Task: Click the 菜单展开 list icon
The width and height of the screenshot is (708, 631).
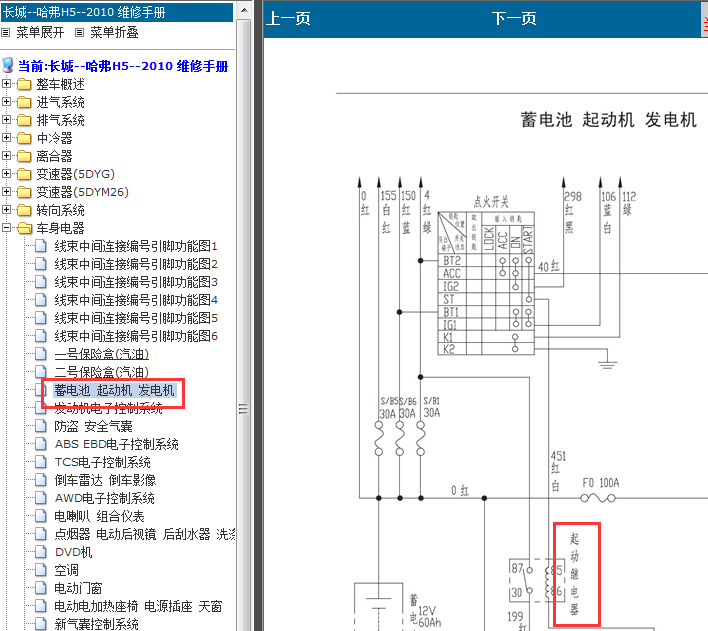Action: tap(5, 33)
